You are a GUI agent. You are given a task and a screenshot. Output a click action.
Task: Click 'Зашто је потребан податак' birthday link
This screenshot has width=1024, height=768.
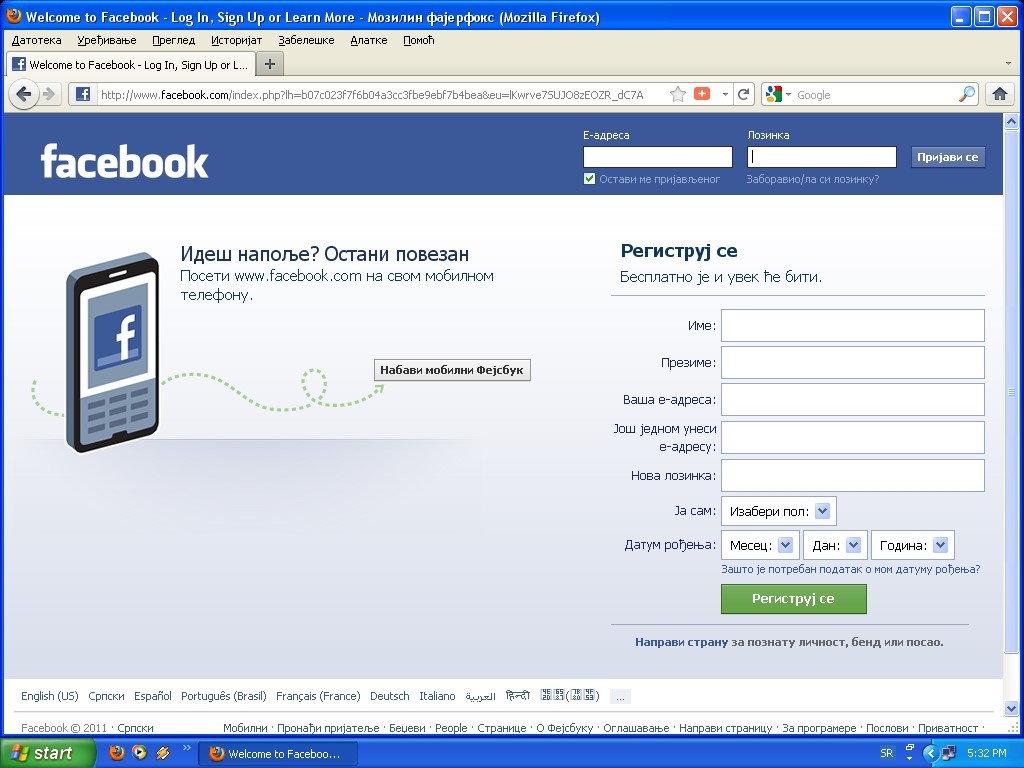click(x=850, y=569)
